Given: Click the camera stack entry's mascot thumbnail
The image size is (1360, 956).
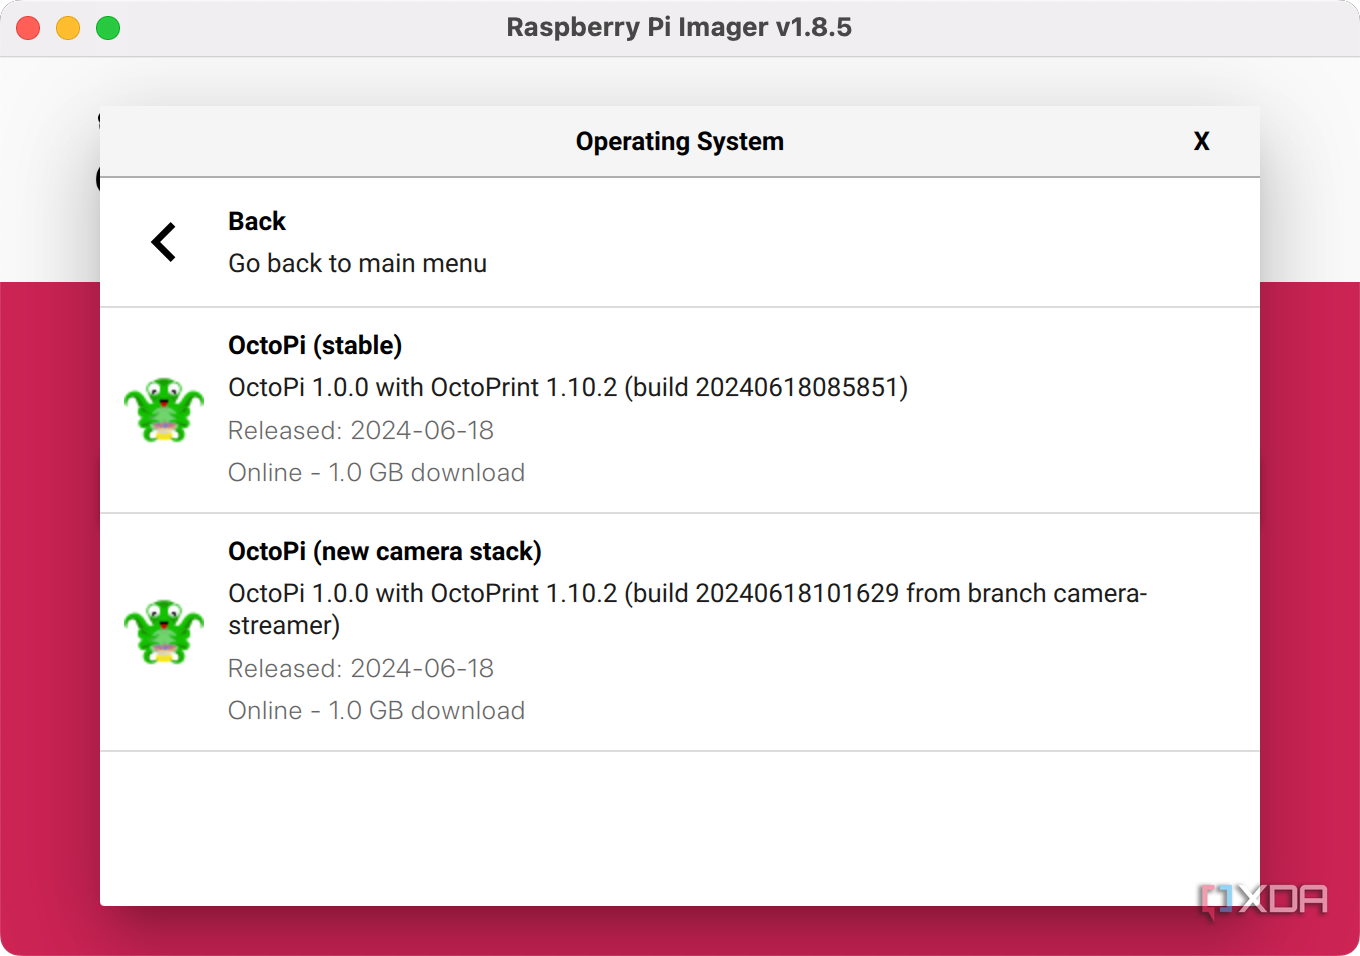Looking at the screenshot, I should pyautogui.click(x=163, y=630).
